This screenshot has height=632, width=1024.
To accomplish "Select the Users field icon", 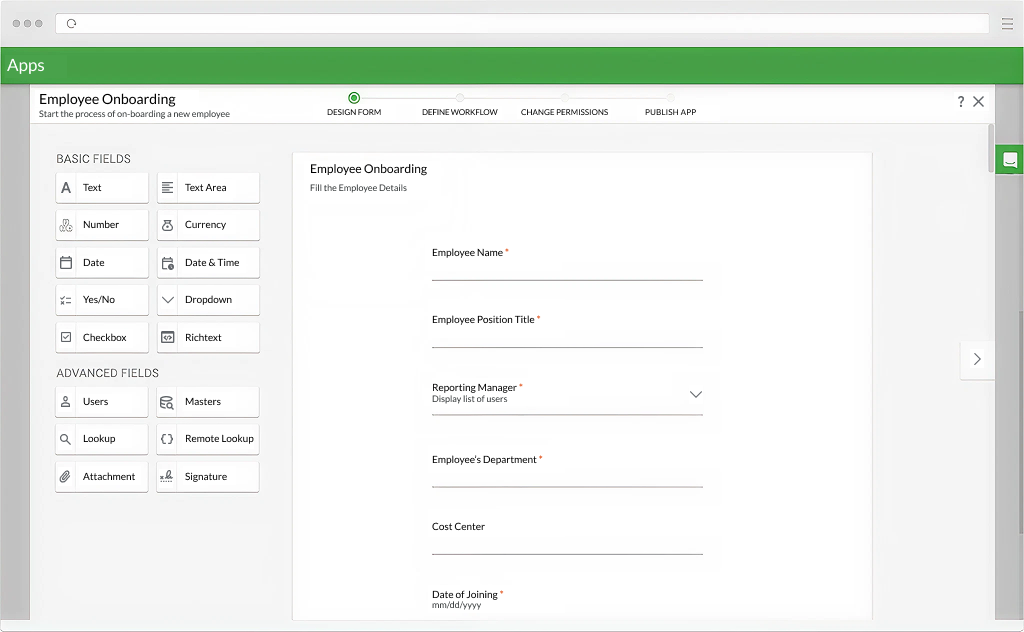I will pos(65,402).
